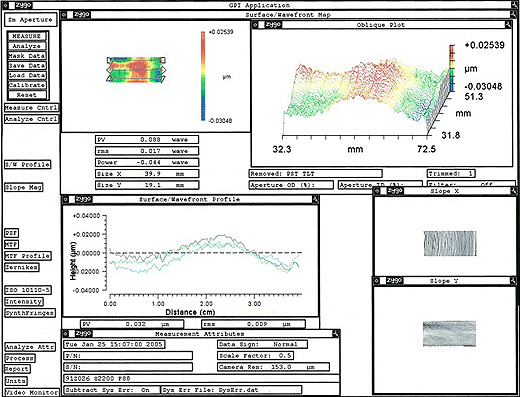Click the zygo logo on Surface/Wavefront Map window
520x397 pixels.
point(82,15)
